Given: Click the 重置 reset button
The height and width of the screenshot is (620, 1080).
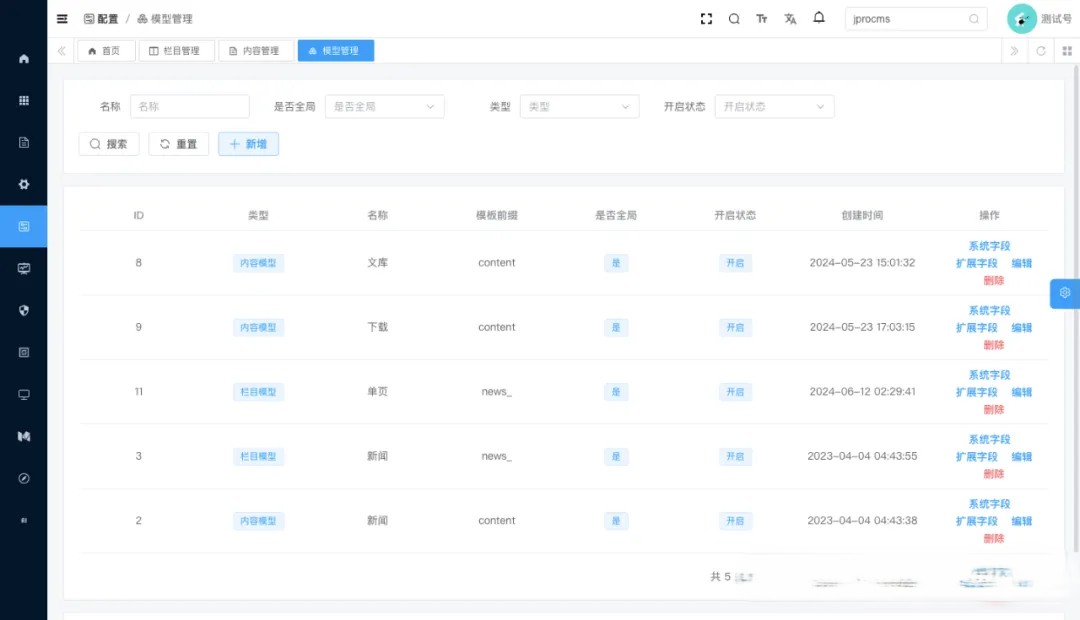Looking at the screenshot, I should (x=178, y=144).
